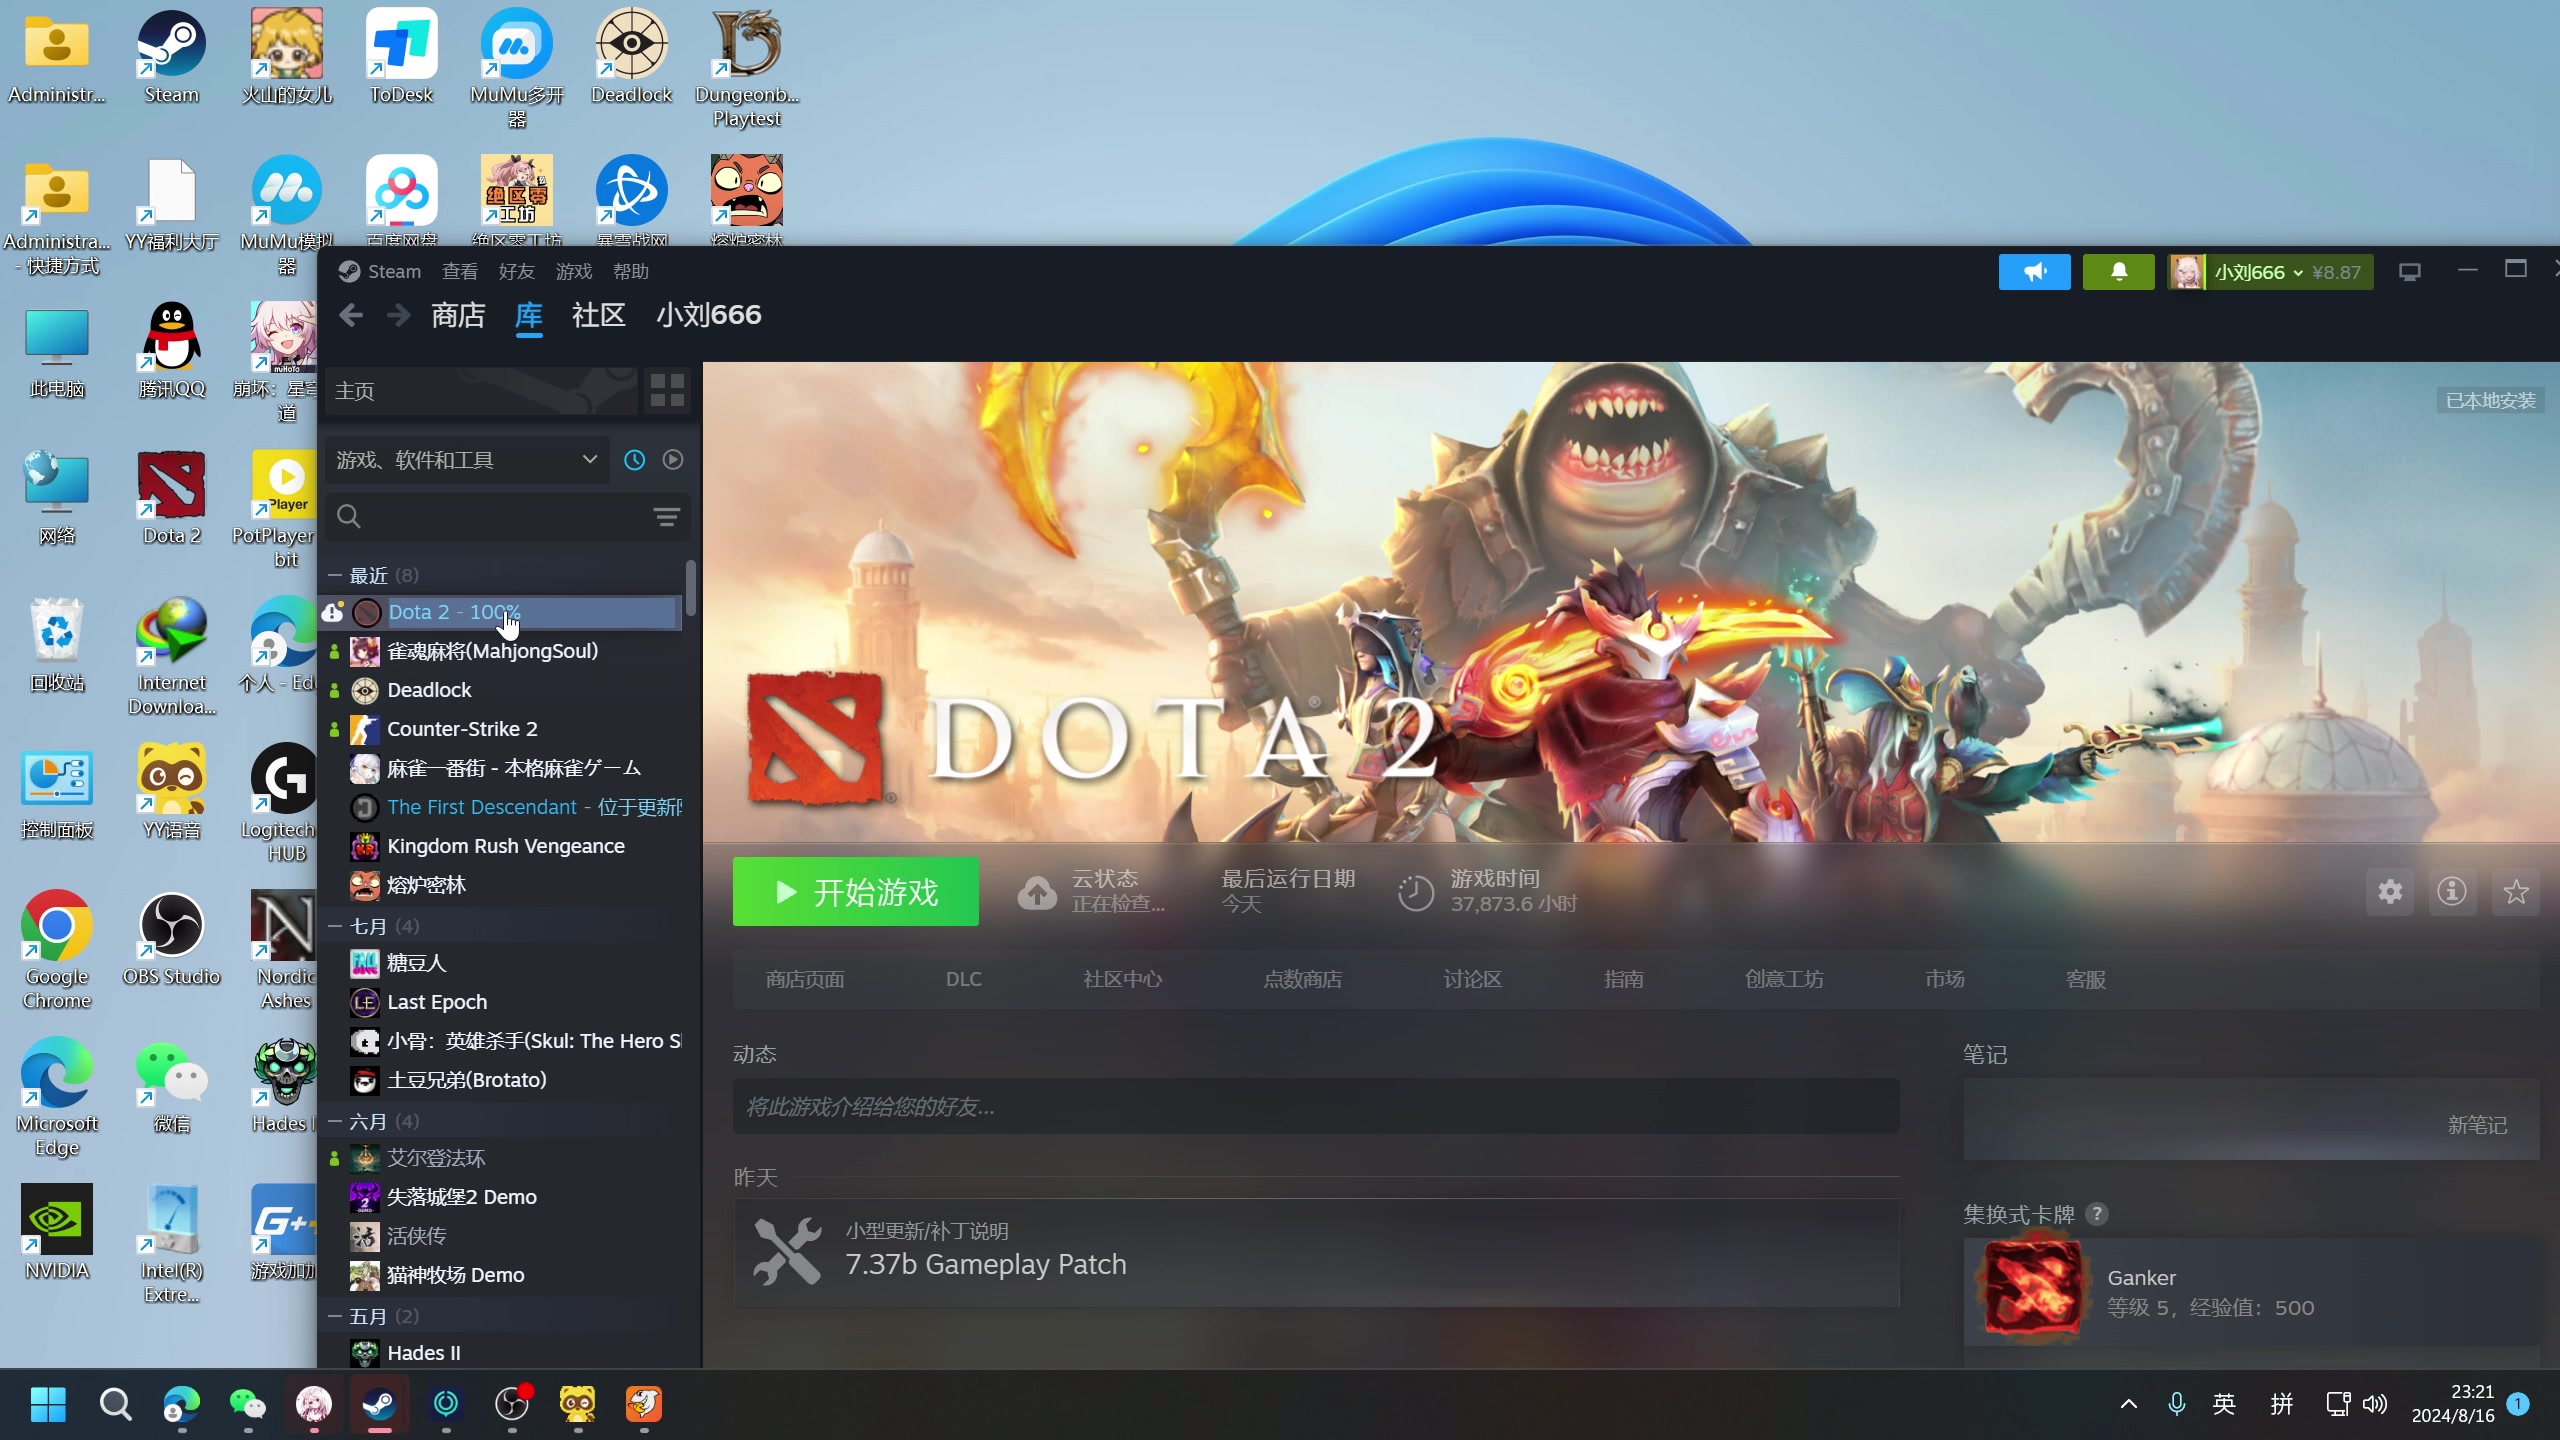Viewport: 2560px width, 1440px height.
Task: Click the Dota 2 settings gear icon
Action: pos(2390,891)
